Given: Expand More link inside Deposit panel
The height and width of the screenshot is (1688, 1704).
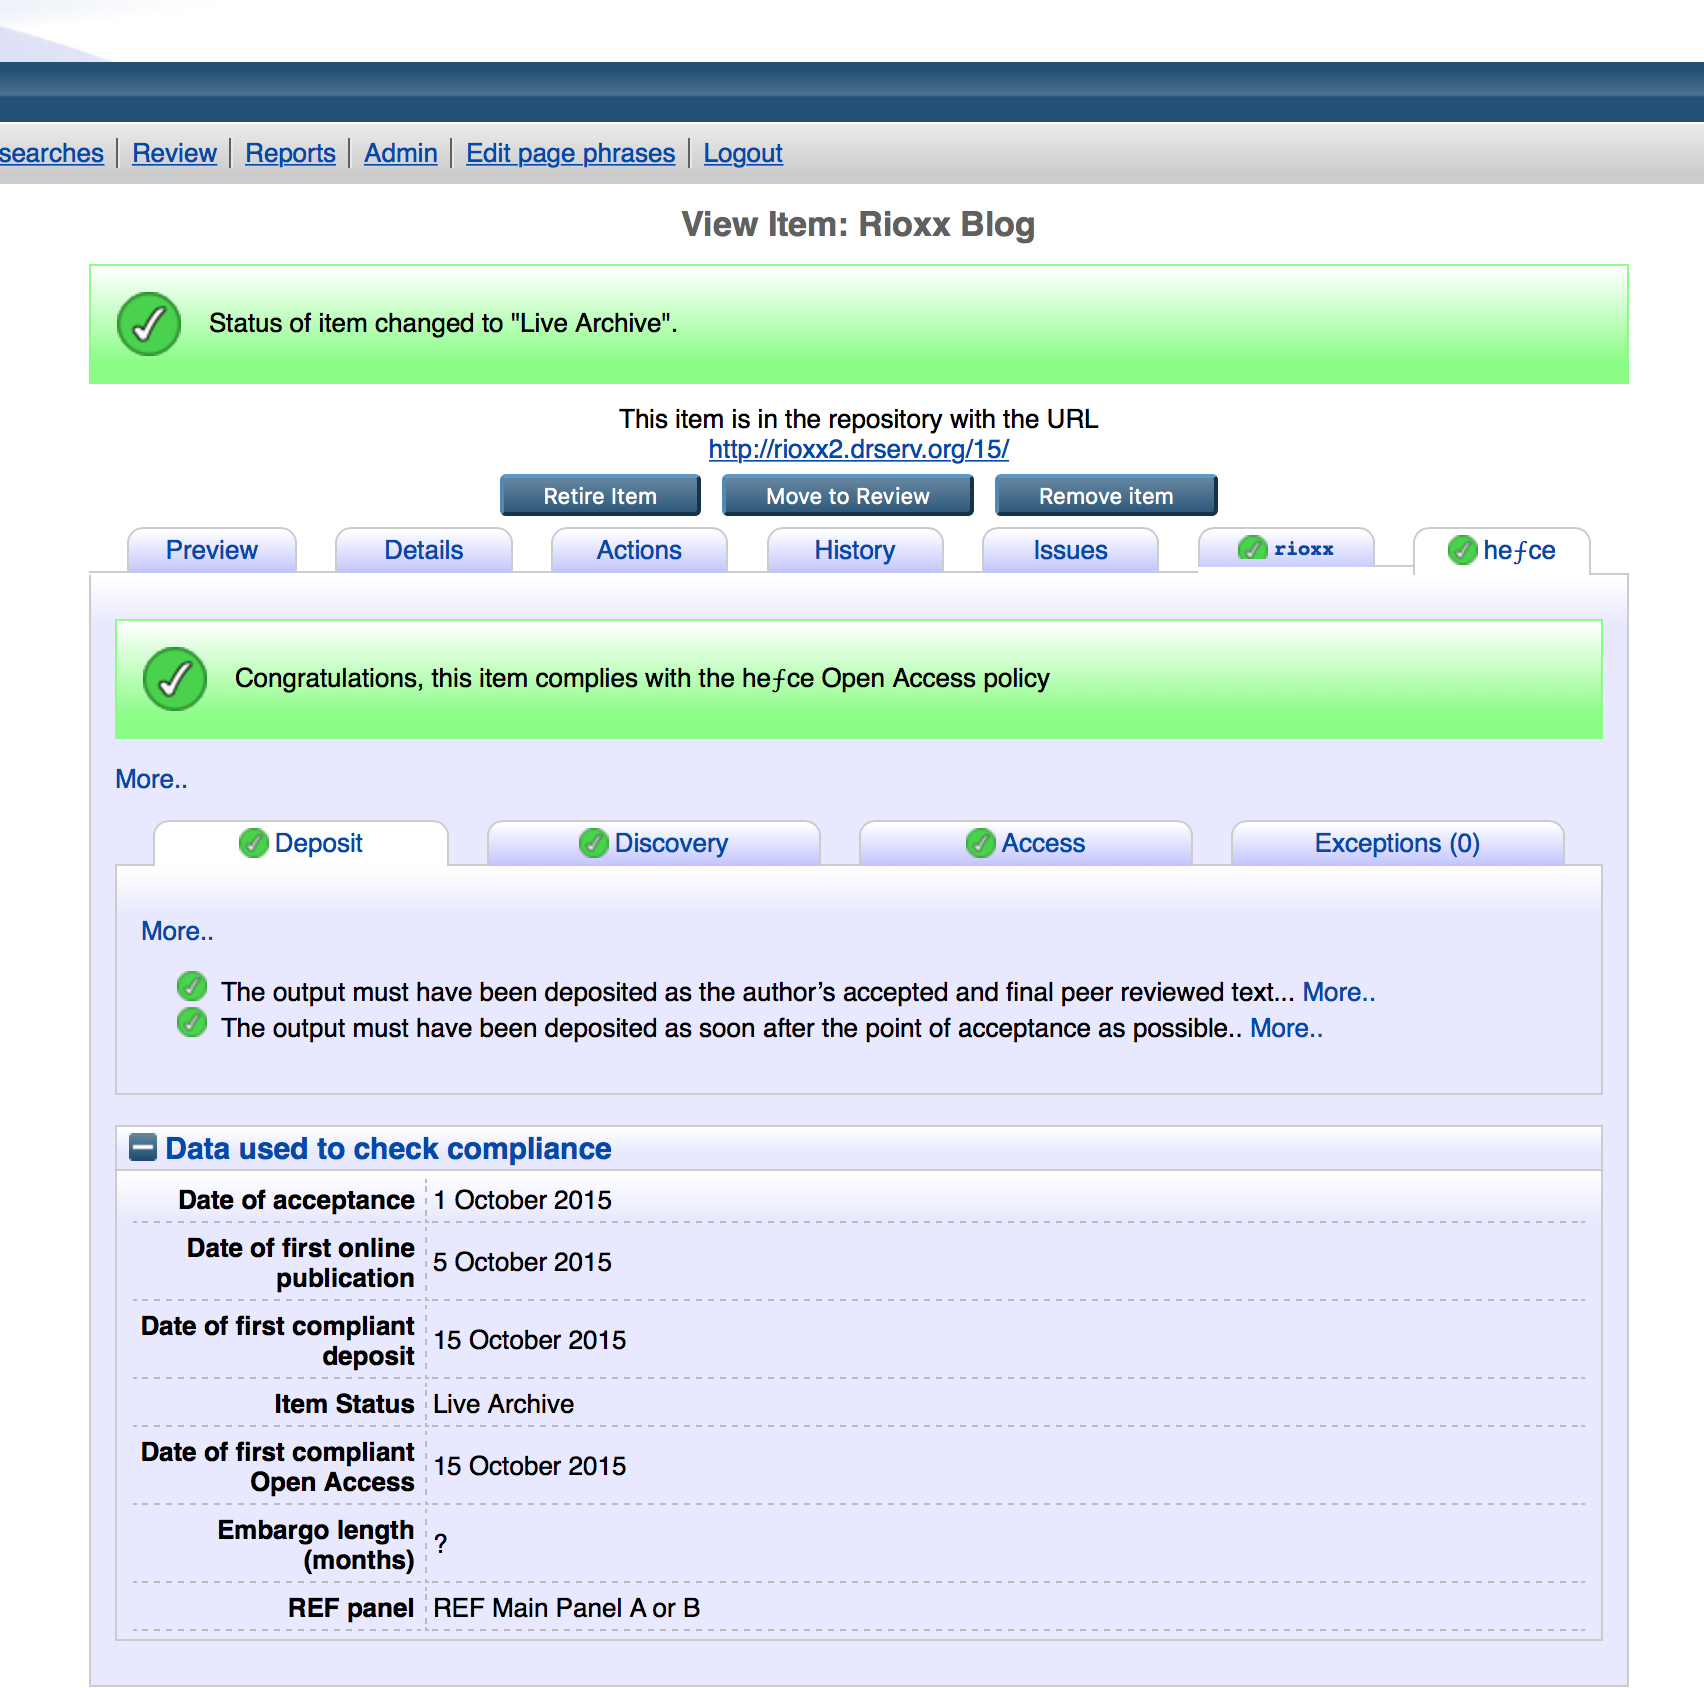Looking at the screenshot, I should [x=177, y=931].
